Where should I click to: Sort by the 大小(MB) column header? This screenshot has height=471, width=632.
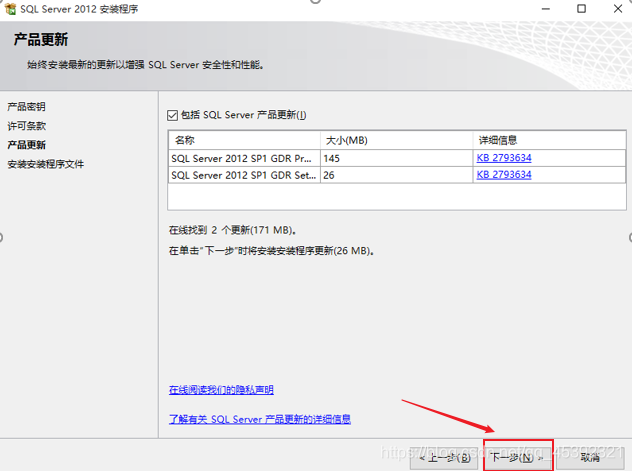(x=397, y=140)
